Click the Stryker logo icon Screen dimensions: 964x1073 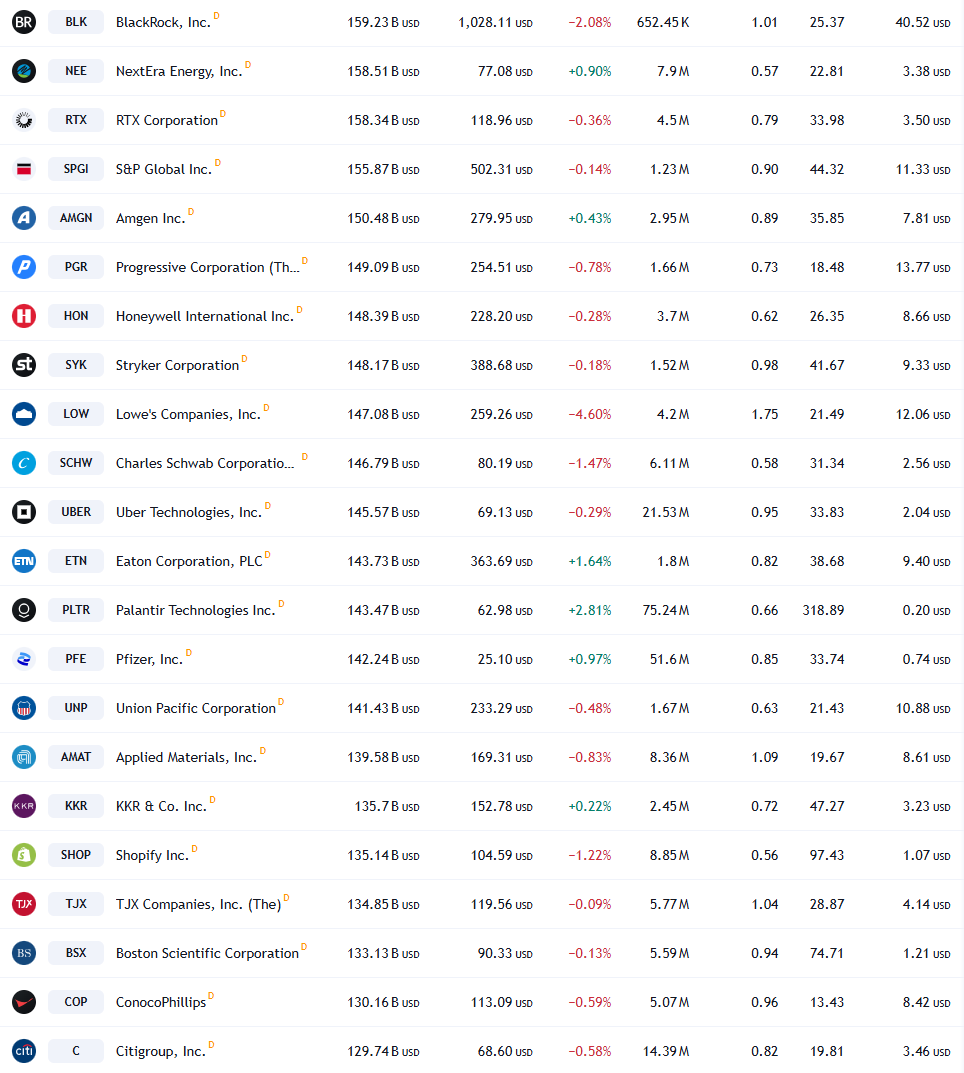click(x=24, y=365)
